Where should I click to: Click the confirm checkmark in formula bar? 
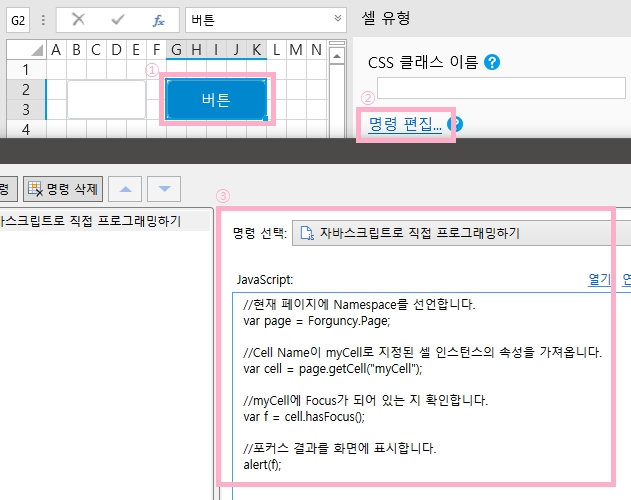click(118, 20)
